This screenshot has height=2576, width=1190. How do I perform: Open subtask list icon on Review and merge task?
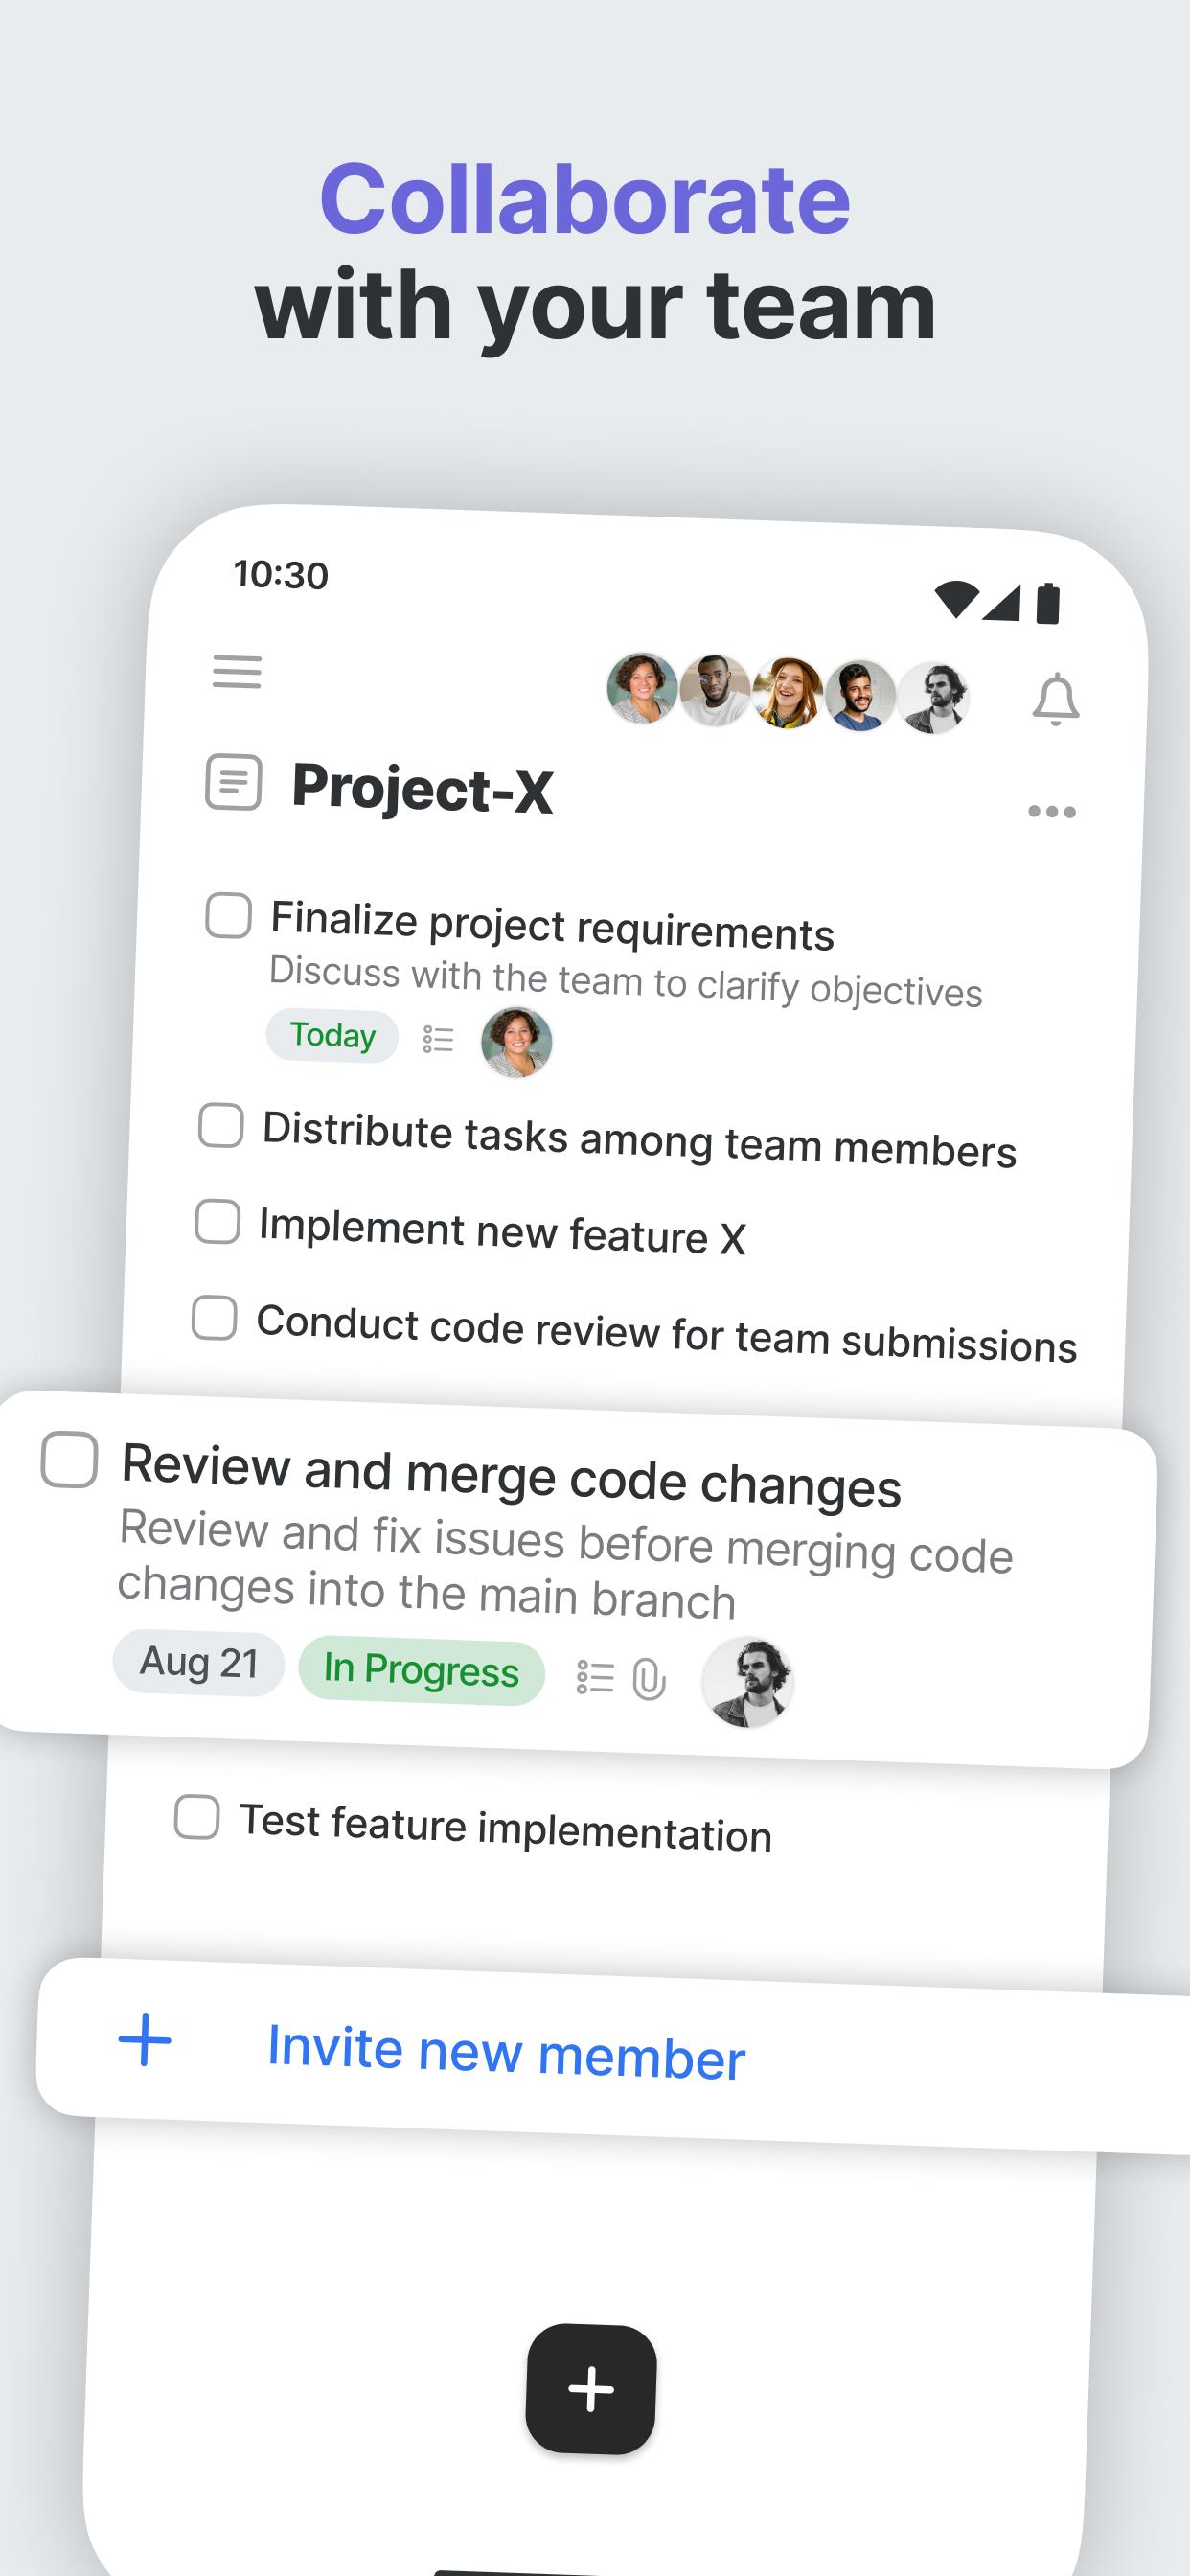pos(595,1676)
